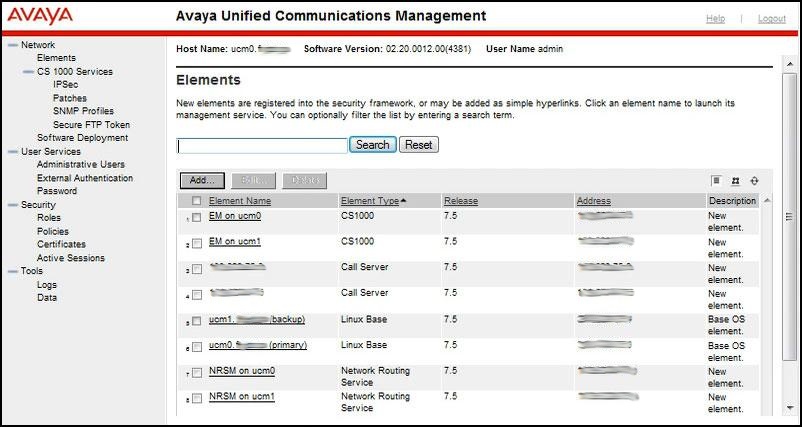Open Logs under Tools
This screenshot has height=427, width=802.
click(x=47, y=285)
